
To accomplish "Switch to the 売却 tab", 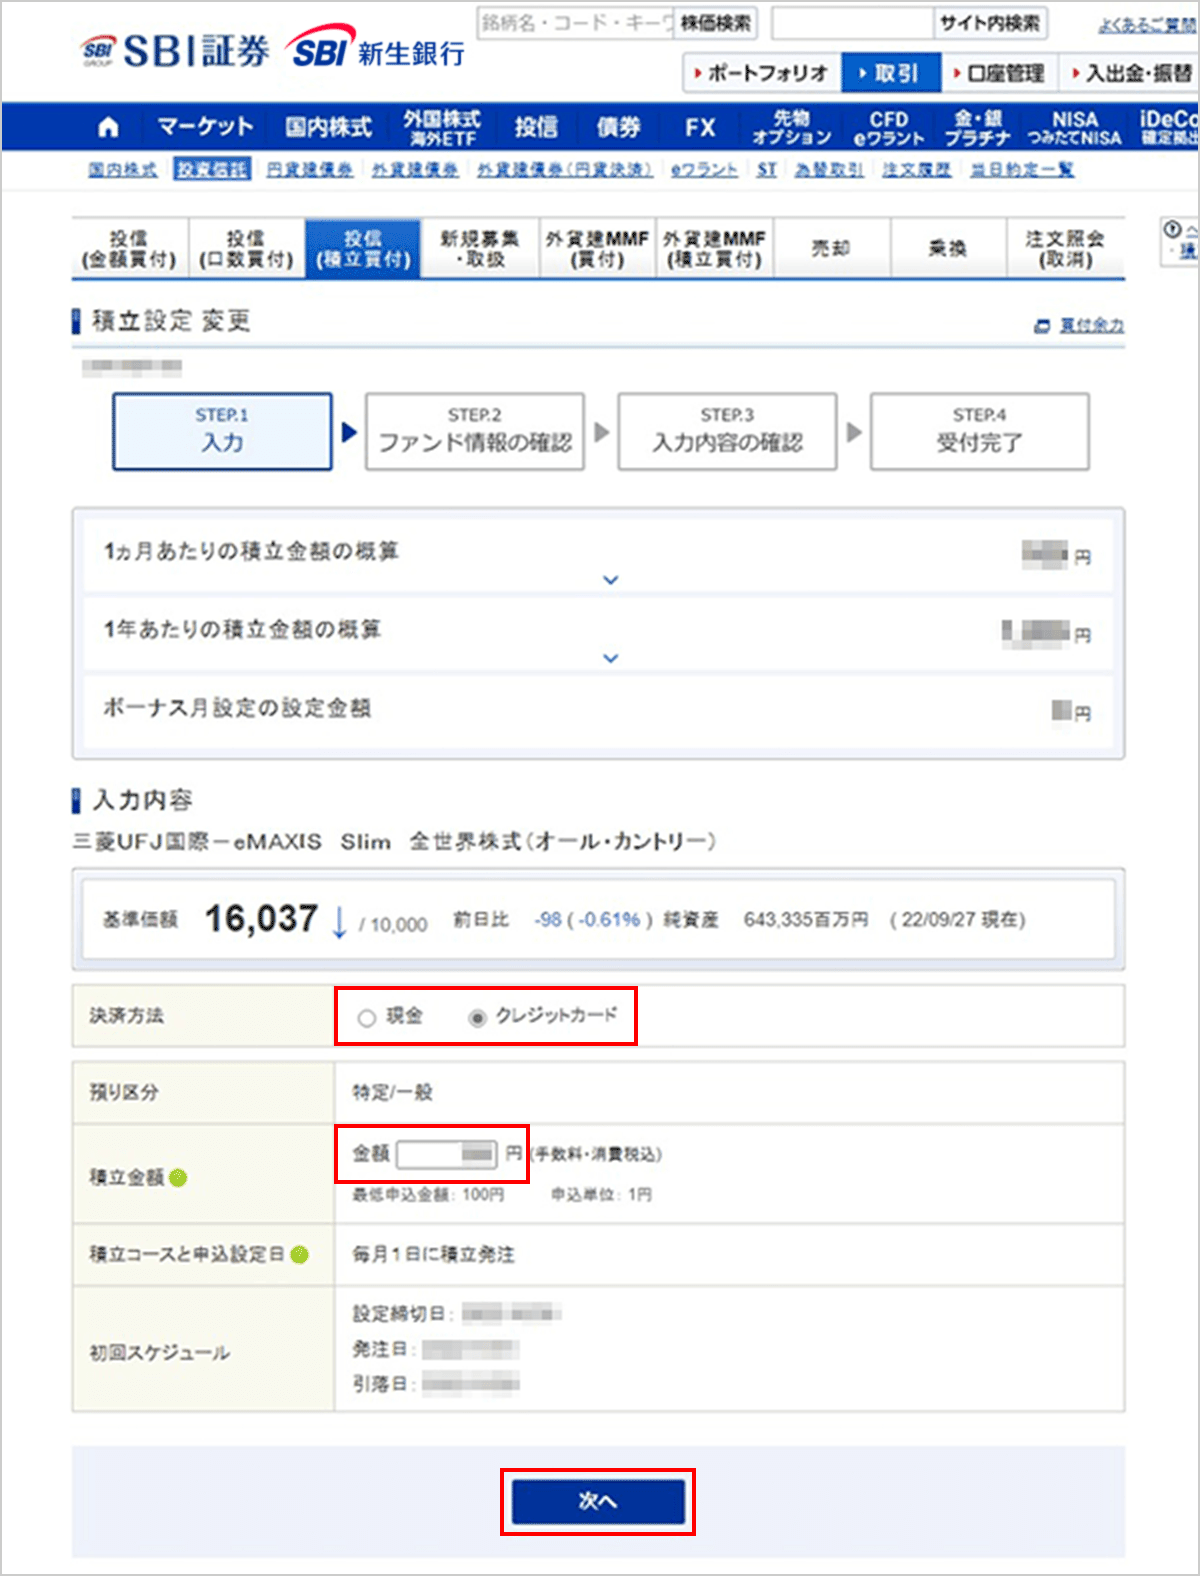I will (x=831, y=248).
